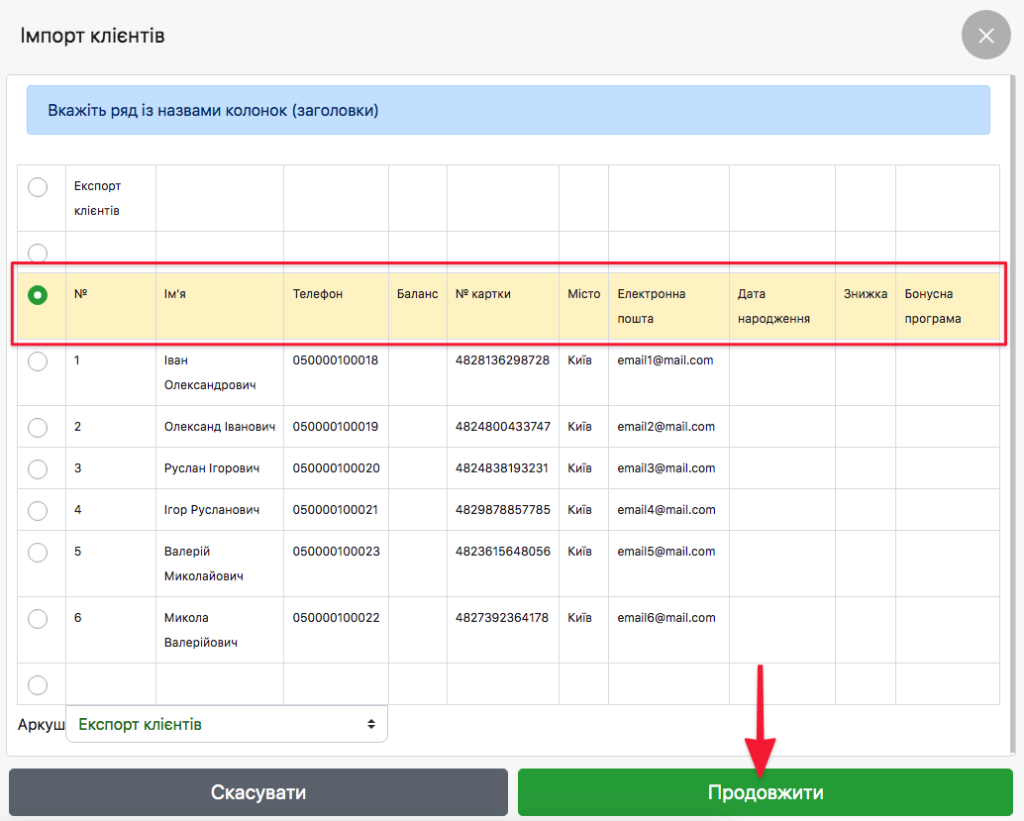This screenshot has height=821, width=1024.
Task: Select radio button for Микола Валерійович row
Action: 37,619
